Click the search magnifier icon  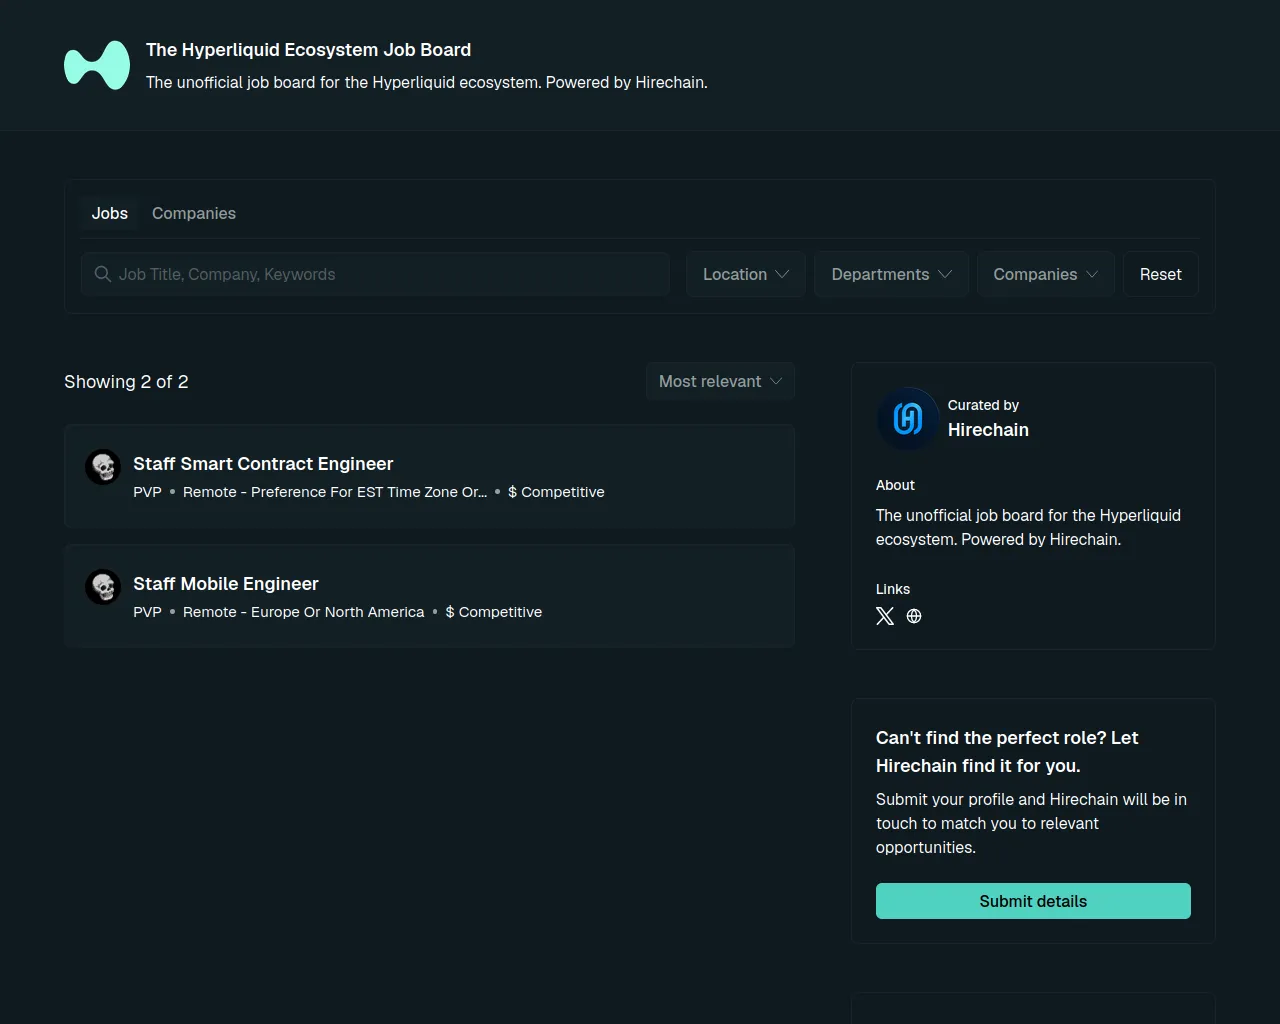(102, 274)
